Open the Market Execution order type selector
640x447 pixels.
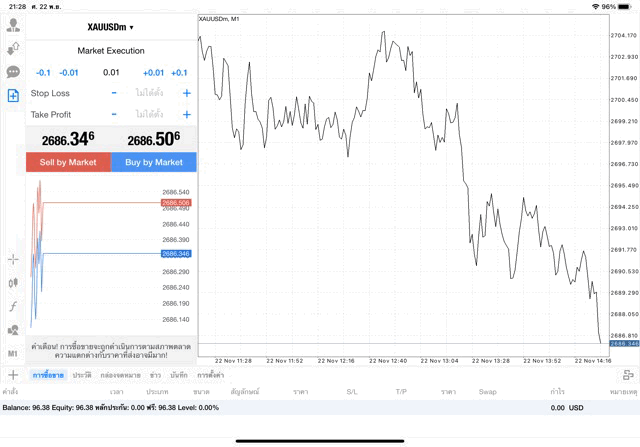111,50
